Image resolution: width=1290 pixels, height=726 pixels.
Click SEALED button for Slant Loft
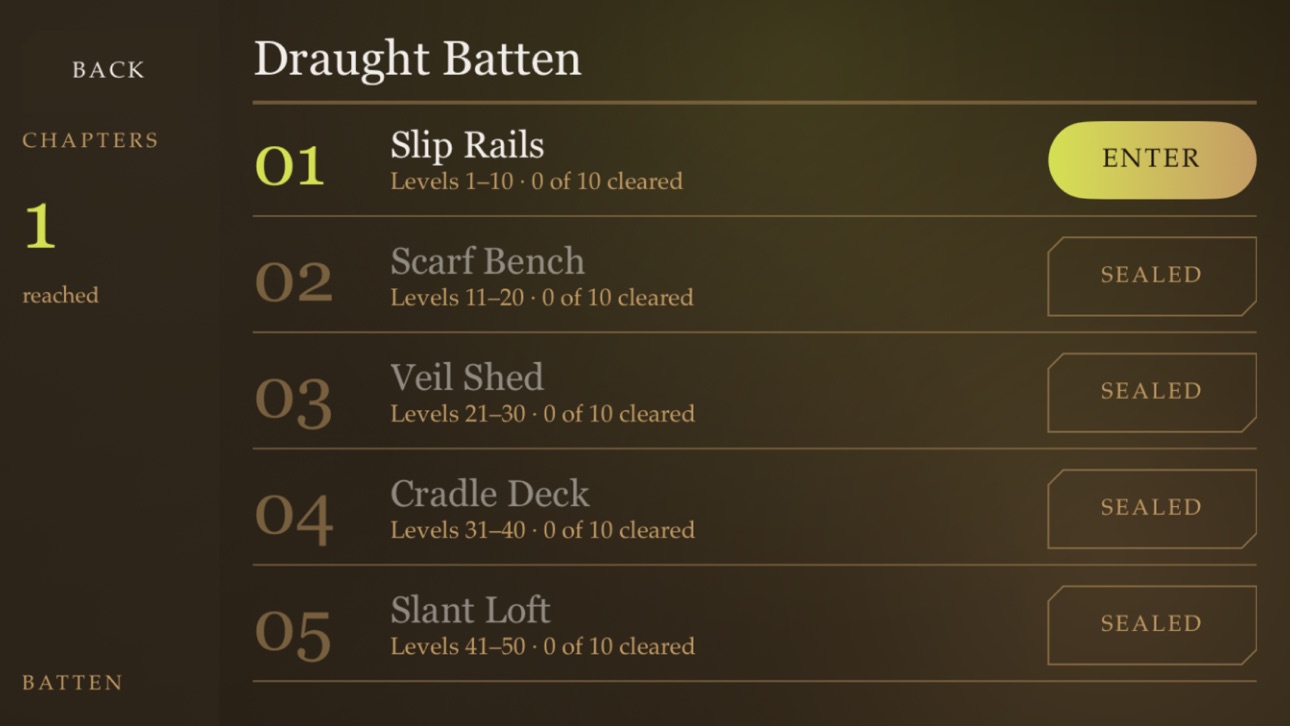(1152, 625)
